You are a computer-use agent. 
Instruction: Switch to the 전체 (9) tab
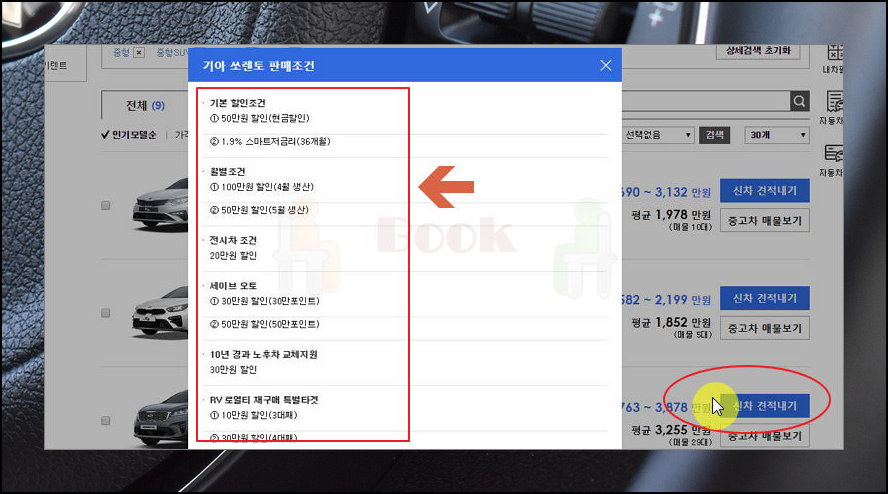click(145, 105)
